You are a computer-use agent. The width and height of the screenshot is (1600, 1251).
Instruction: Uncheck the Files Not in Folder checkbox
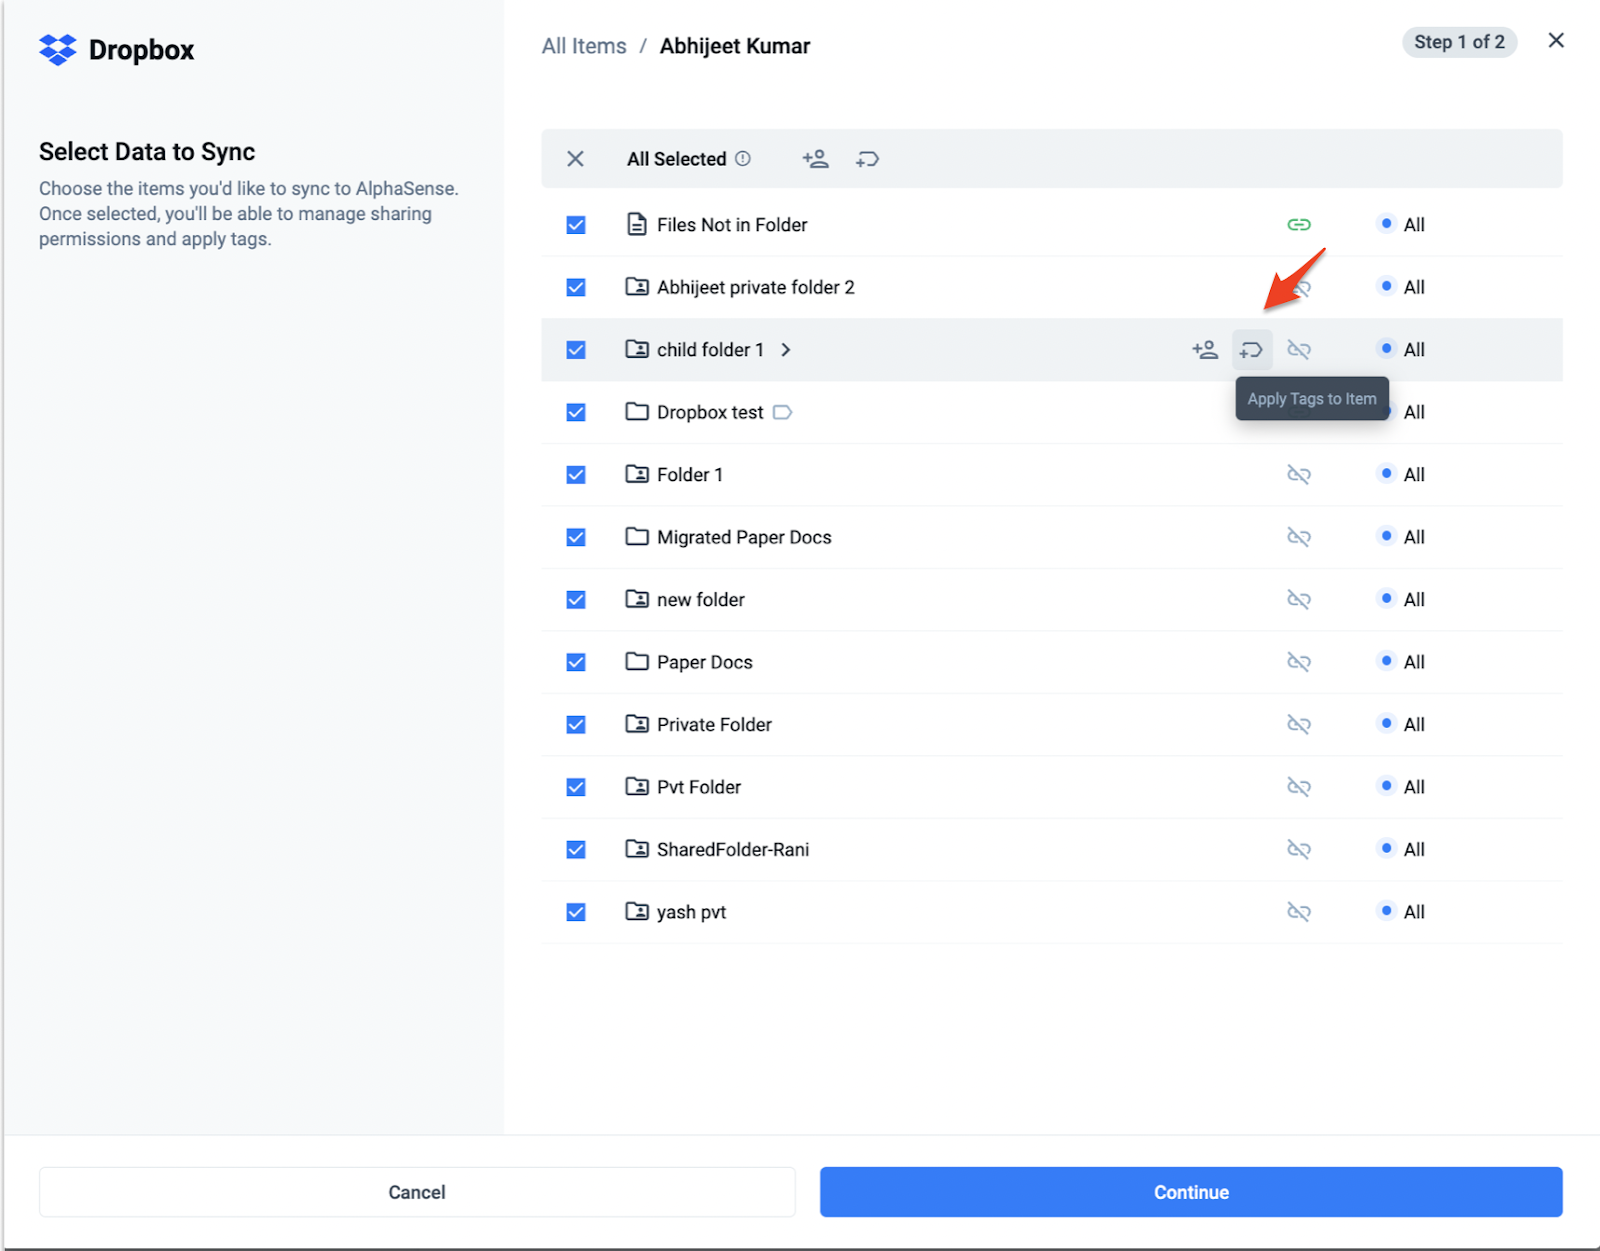pos(576,225)
